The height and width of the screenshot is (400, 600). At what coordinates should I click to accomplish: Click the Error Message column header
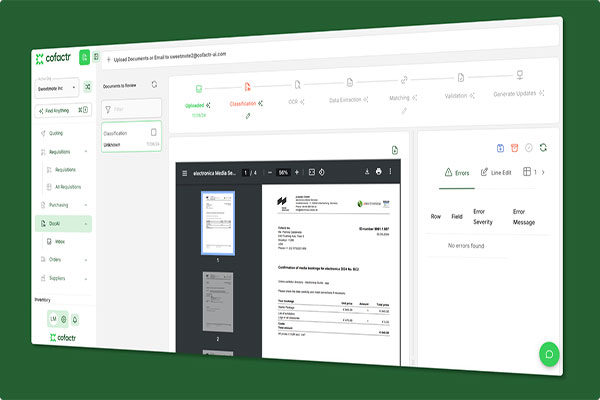524,217
